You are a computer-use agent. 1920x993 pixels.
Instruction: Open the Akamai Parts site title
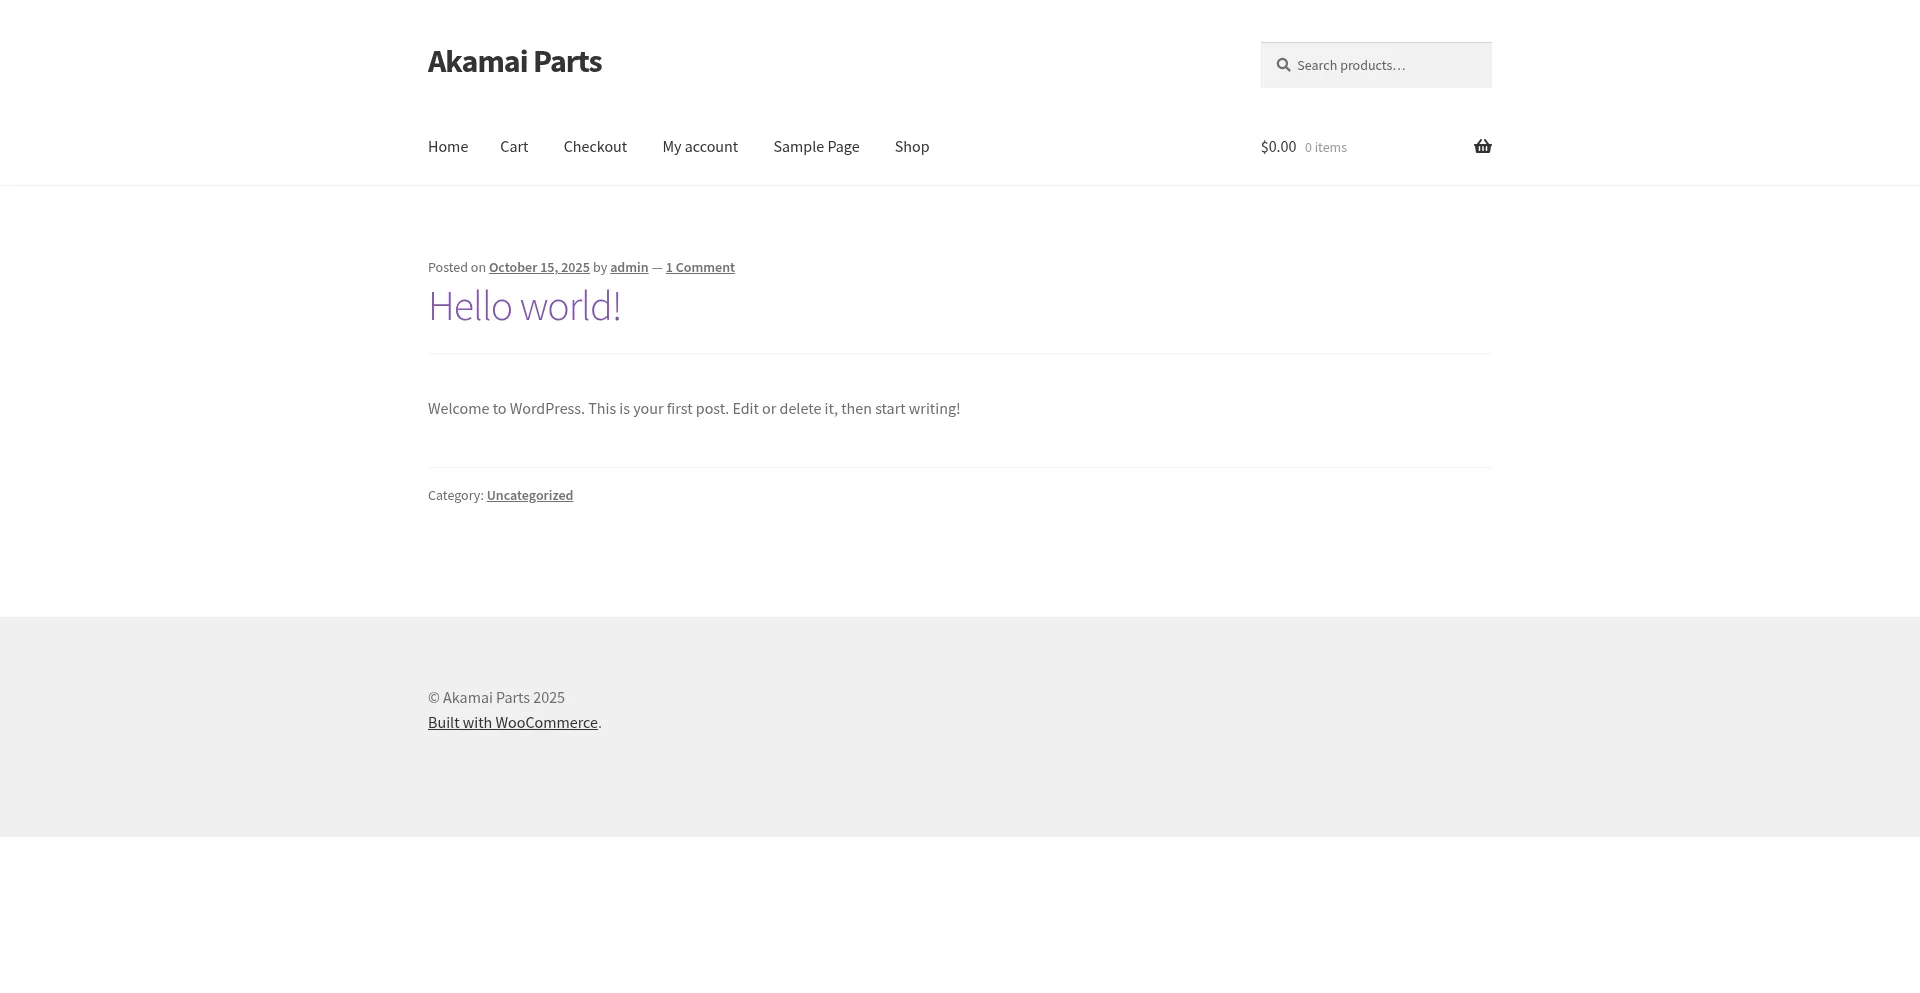pos(514,62)
